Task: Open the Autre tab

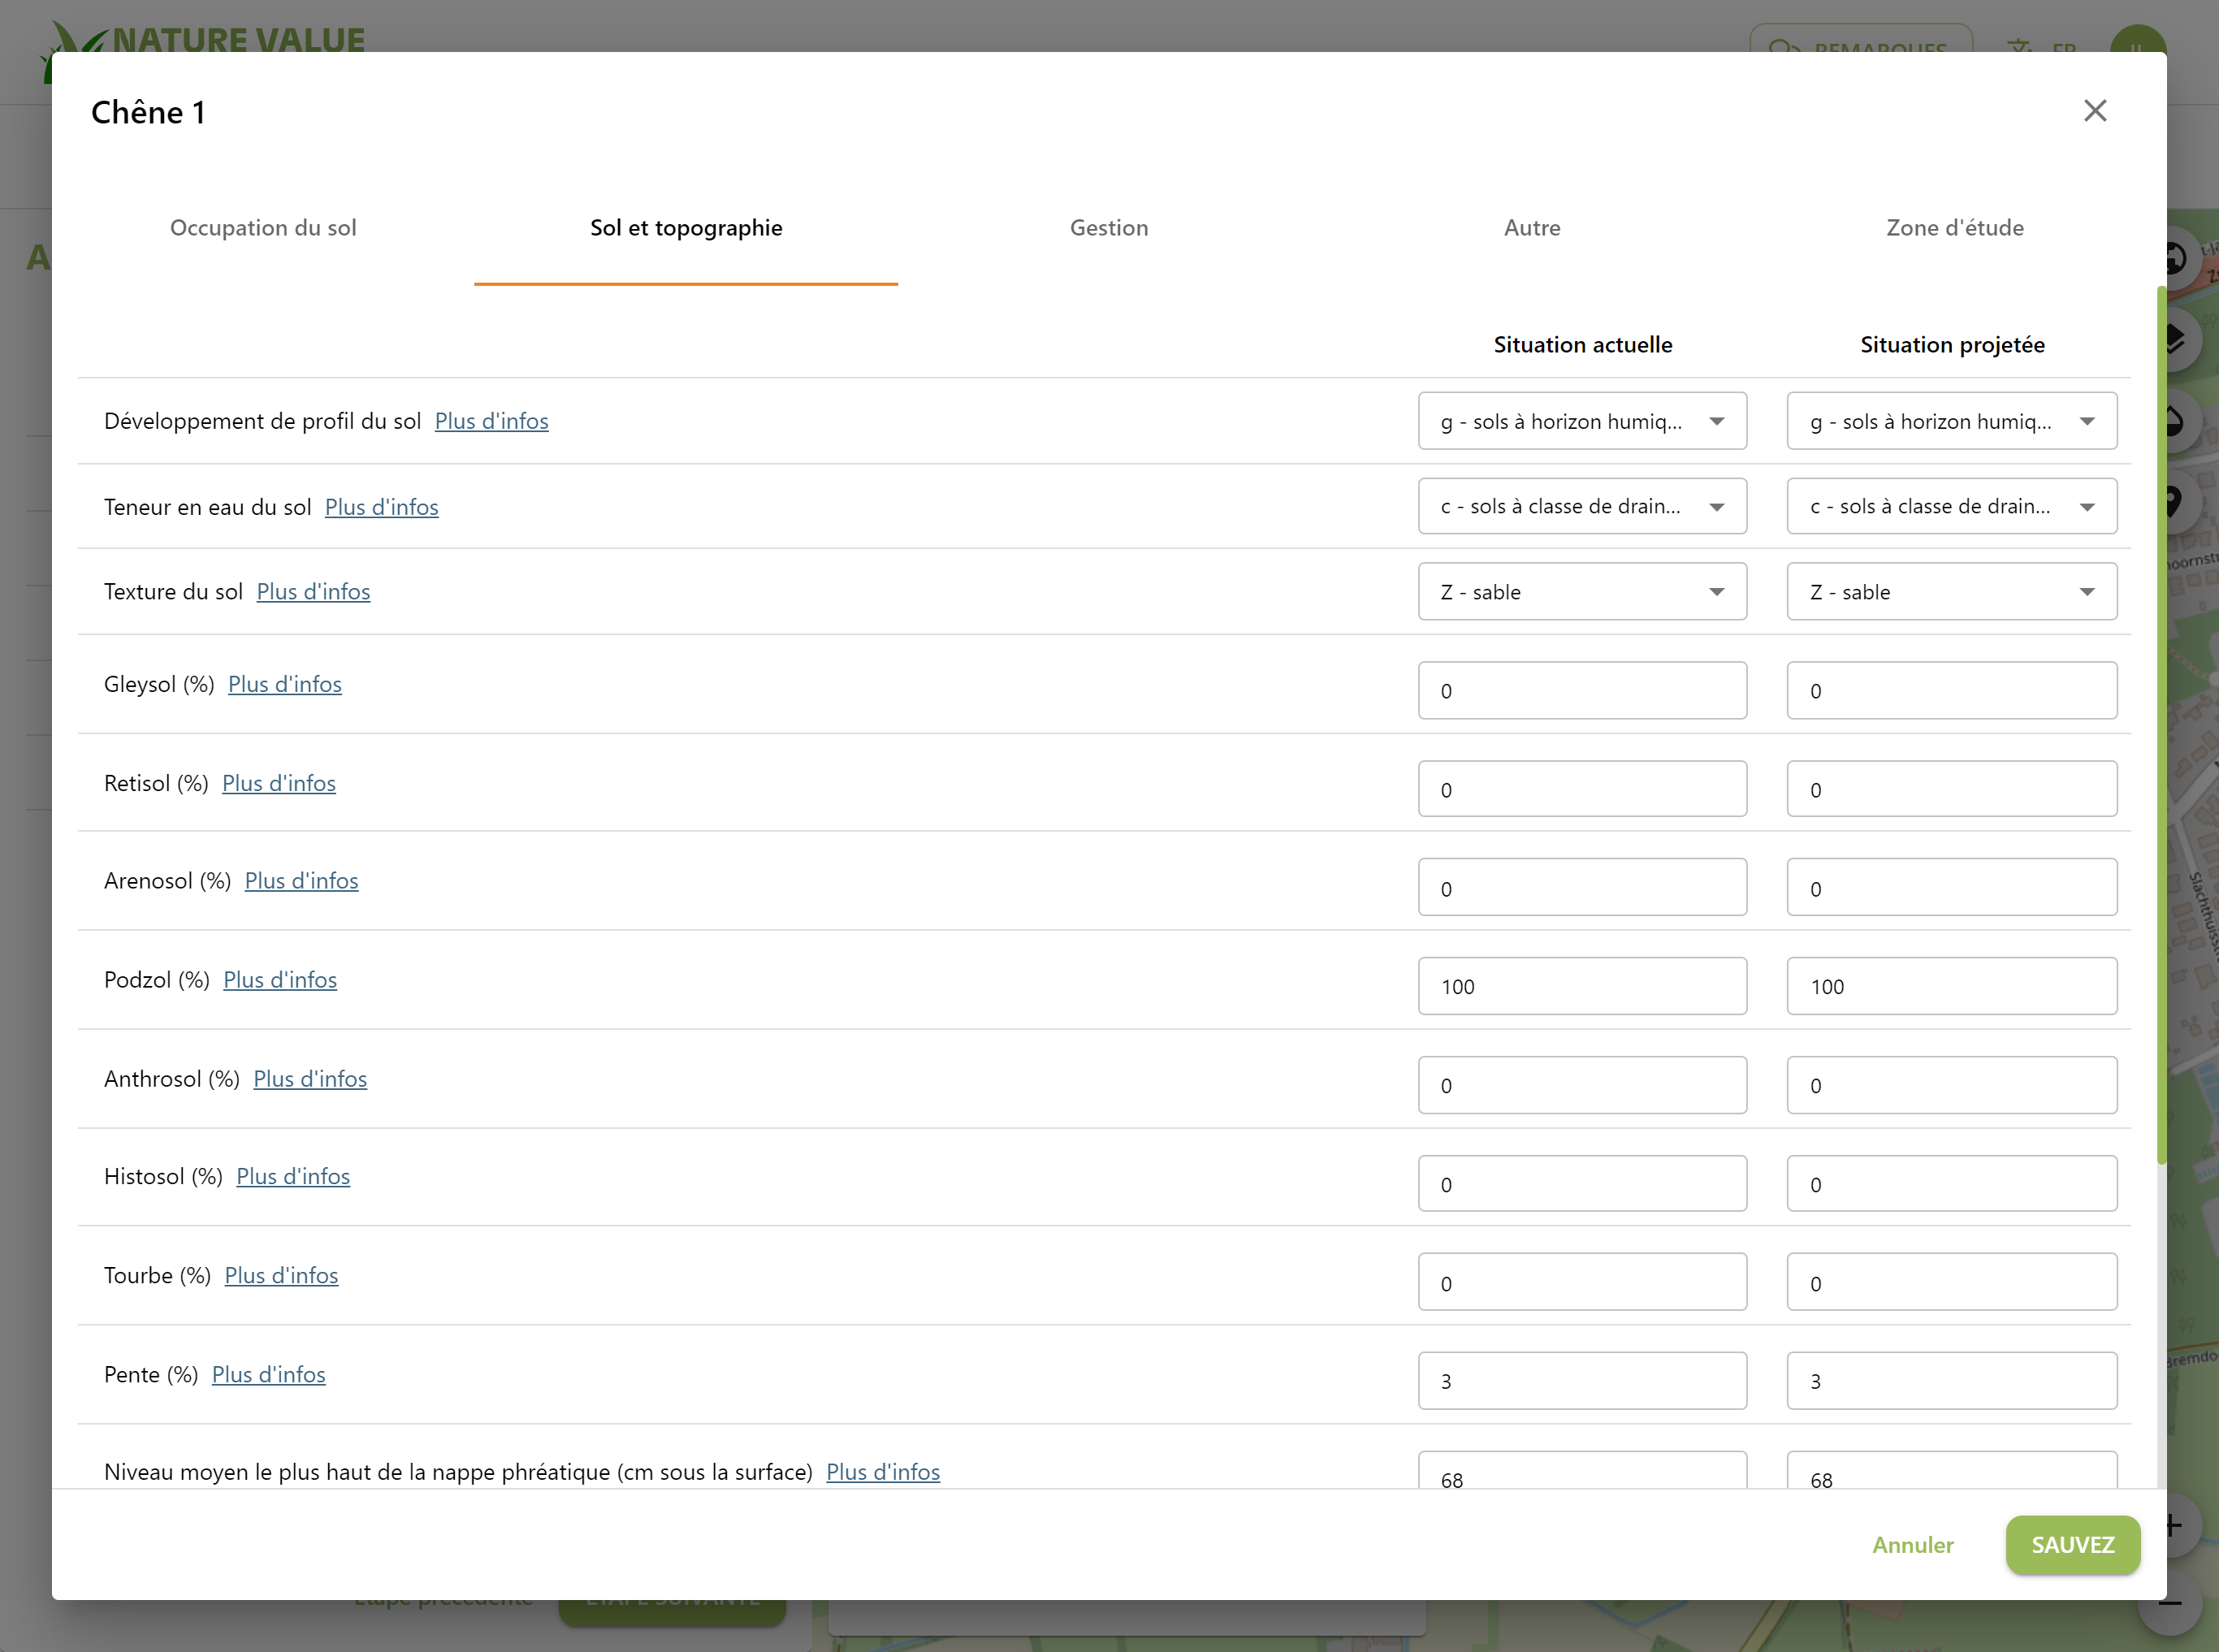Action: pos(1532,228)
